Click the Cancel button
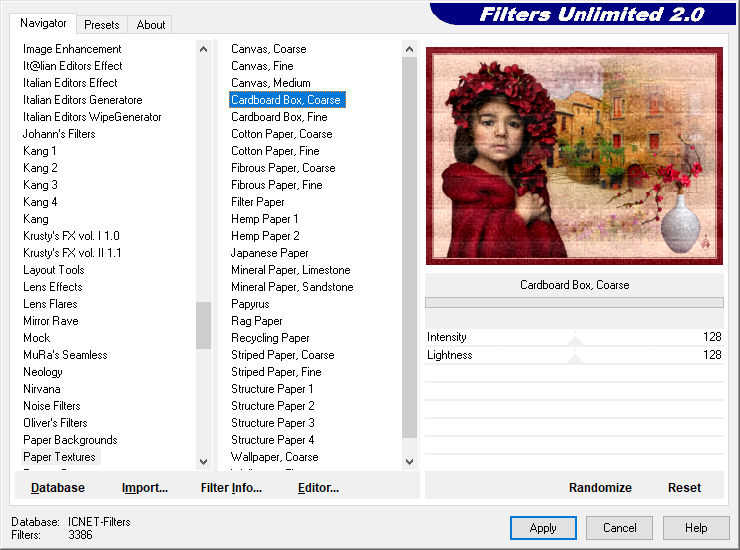The height and width of the screenshot is (550, 740). (x=619, y=528)
